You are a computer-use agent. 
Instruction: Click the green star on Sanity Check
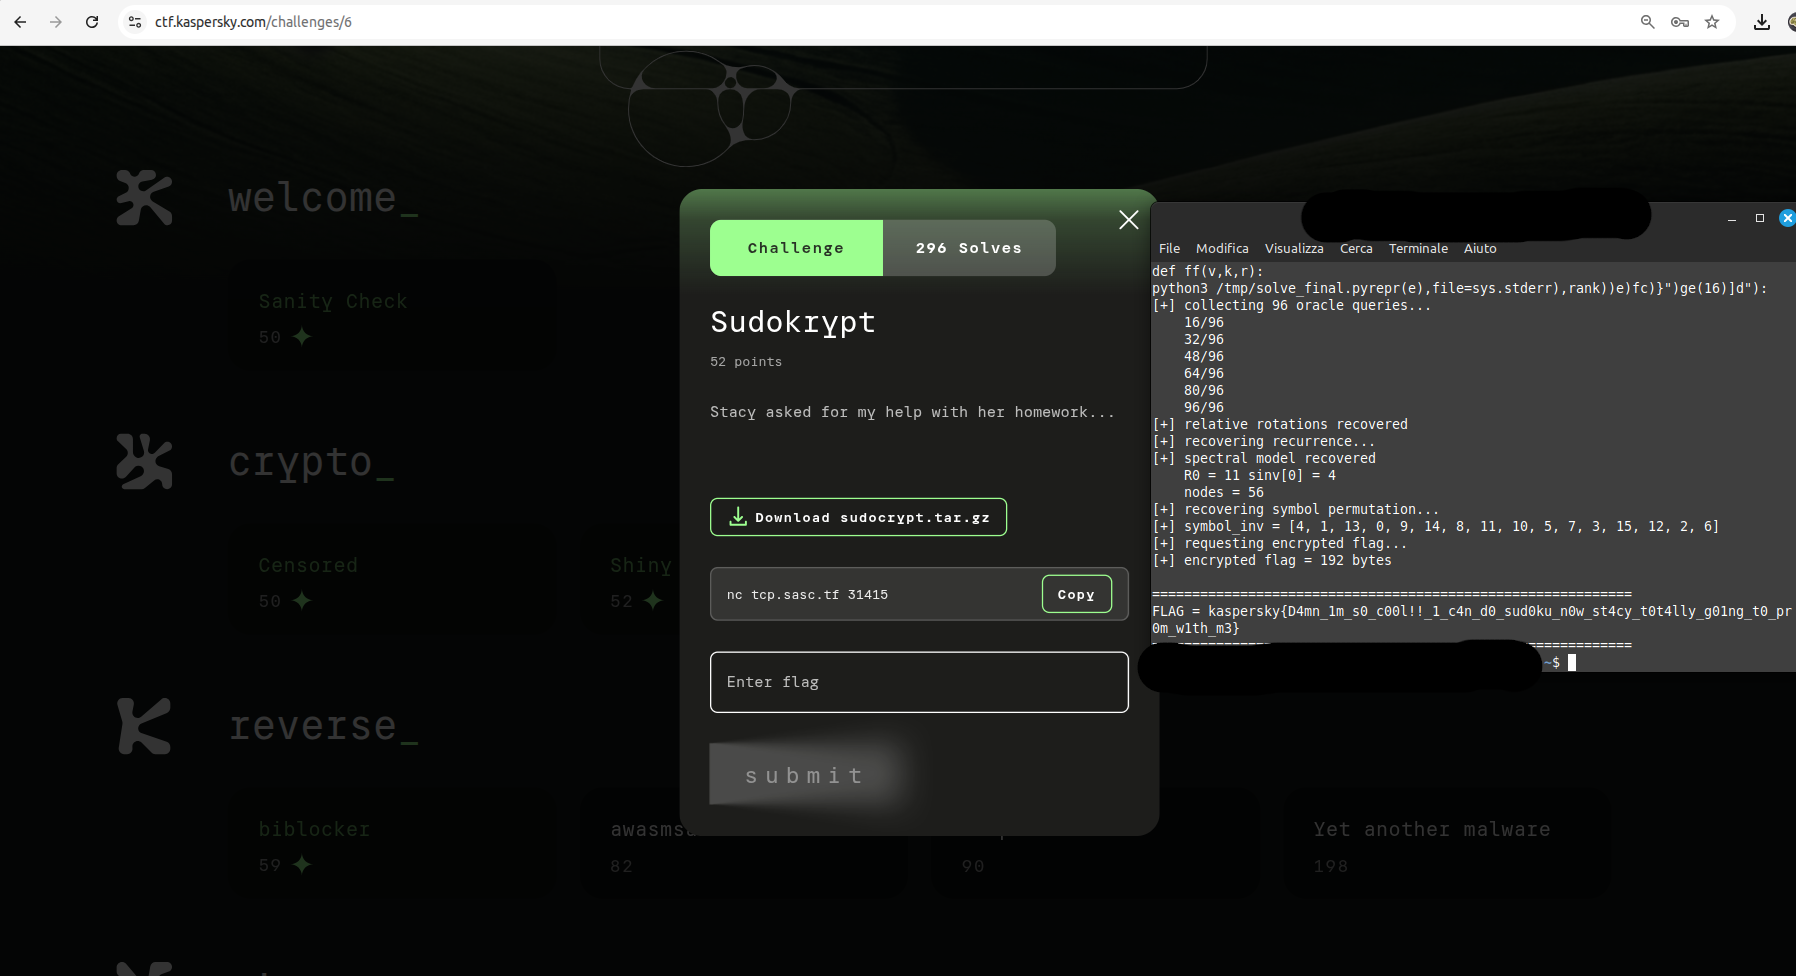click(302, 337)
